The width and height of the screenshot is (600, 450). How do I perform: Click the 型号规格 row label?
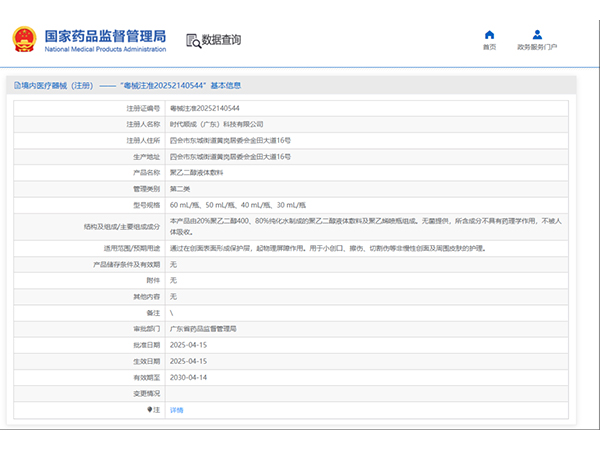(147, 205)
